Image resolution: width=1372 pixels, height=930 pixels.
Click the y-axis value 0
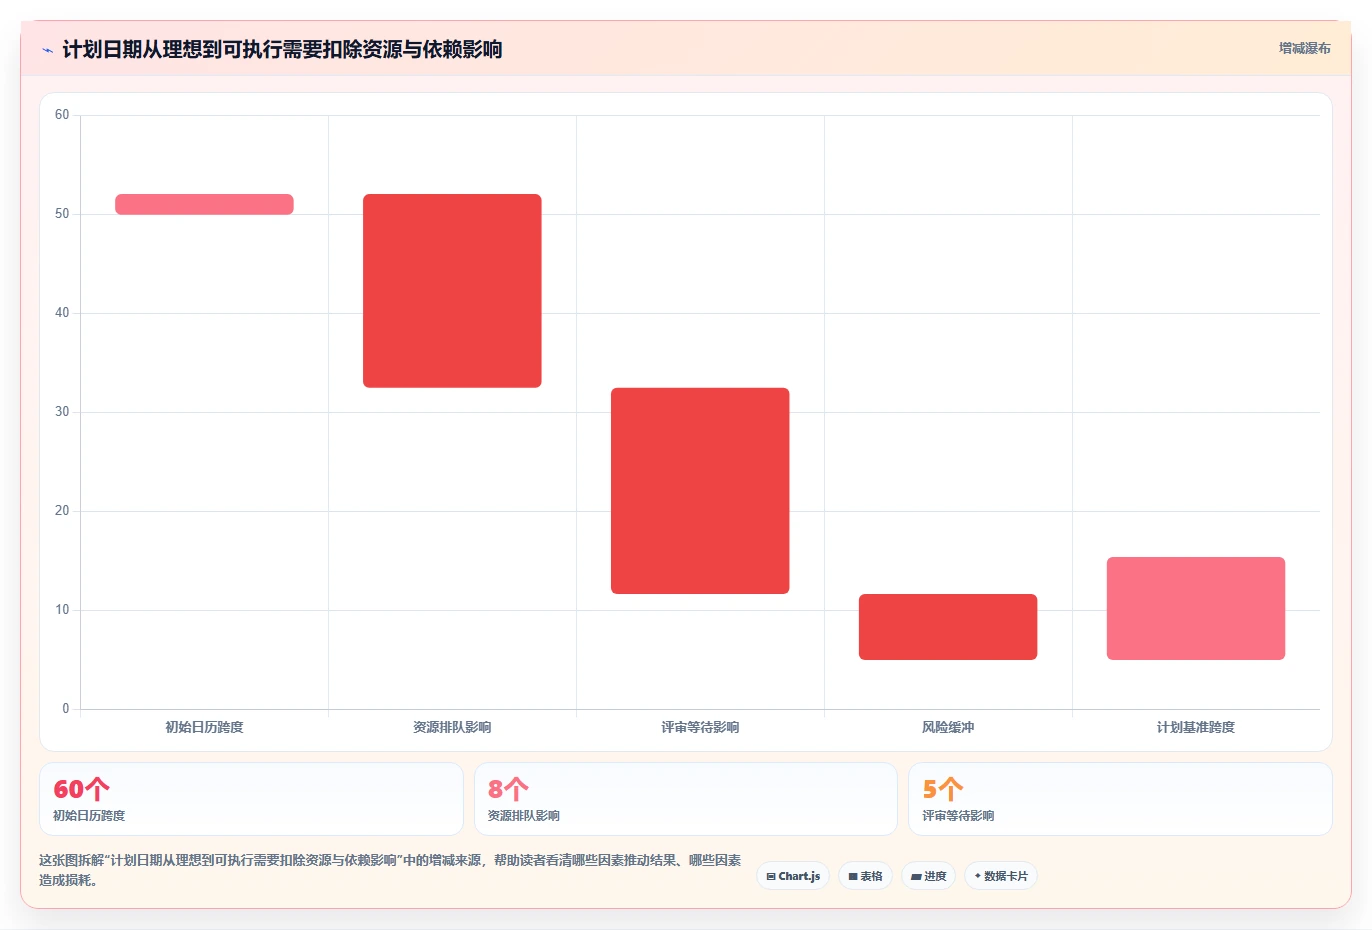tap(66, 709)
